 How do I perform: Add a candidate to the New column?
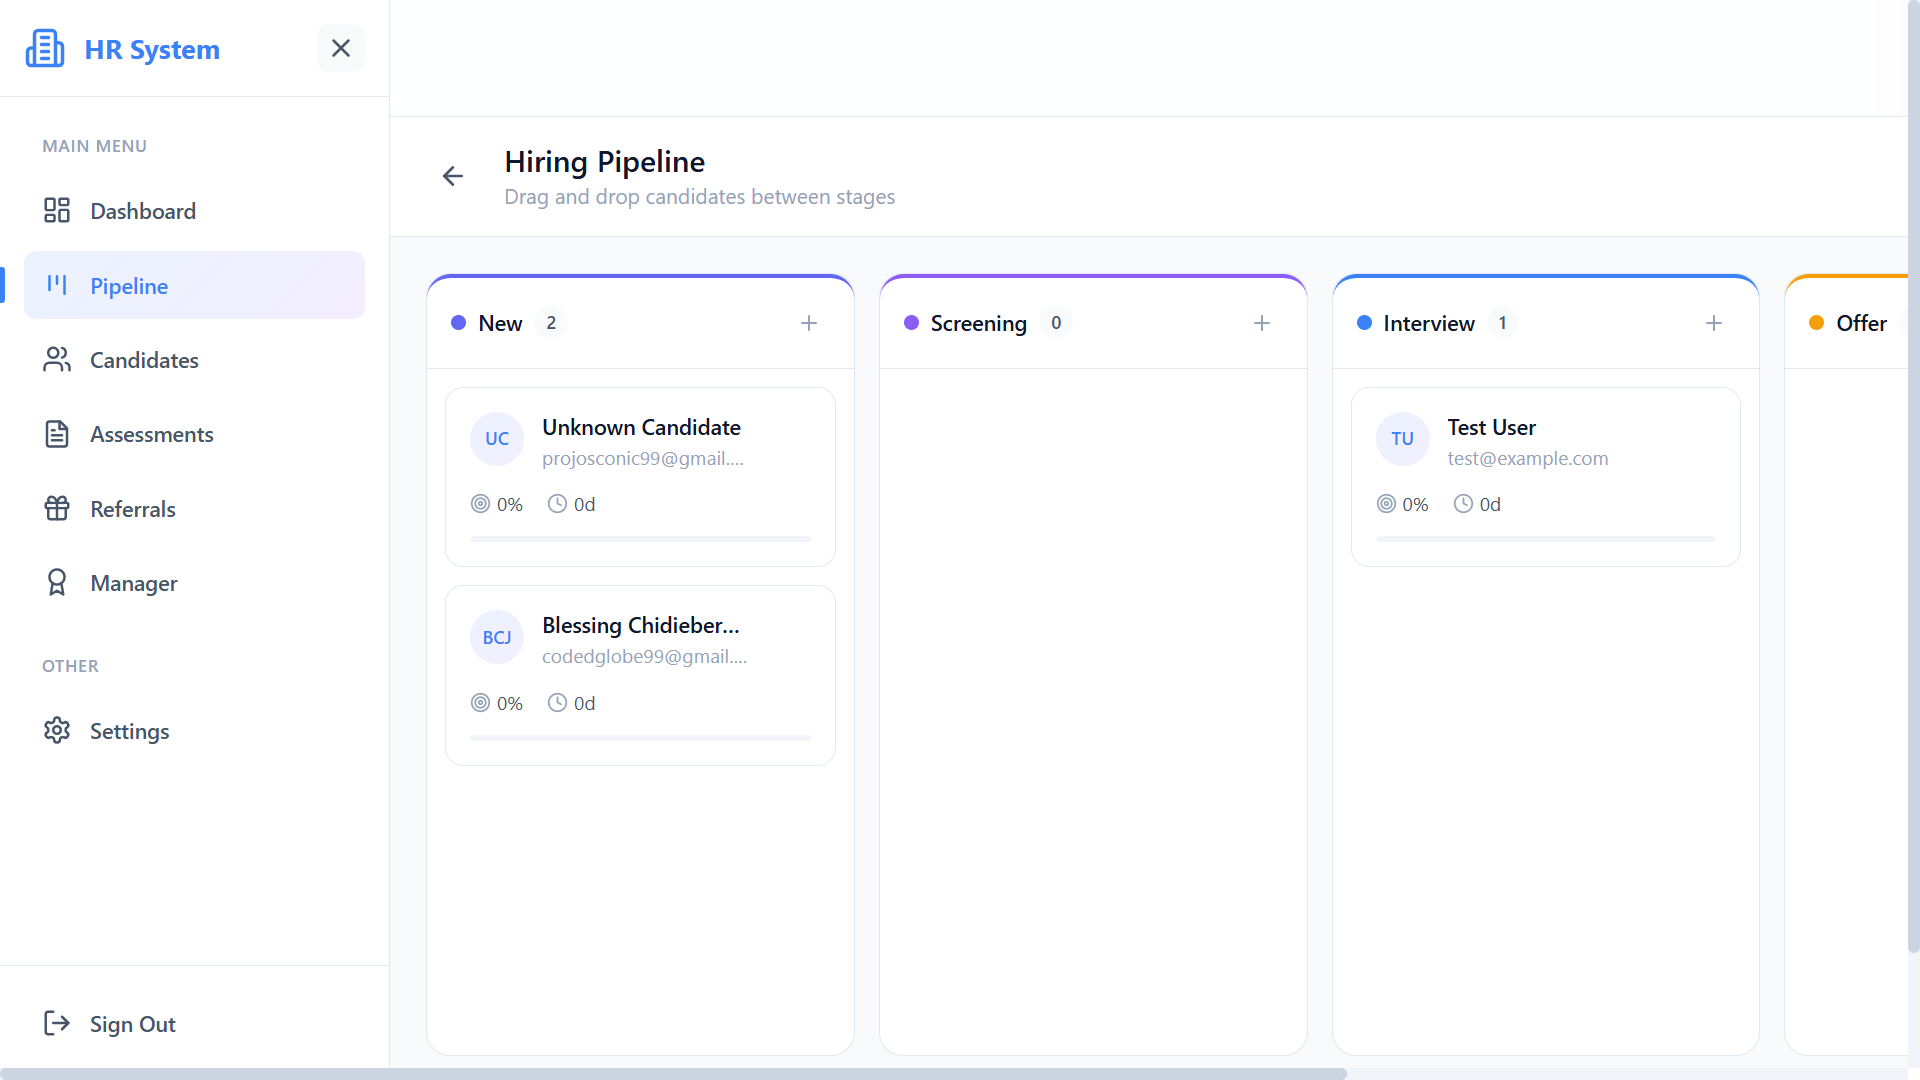[808, 322]
